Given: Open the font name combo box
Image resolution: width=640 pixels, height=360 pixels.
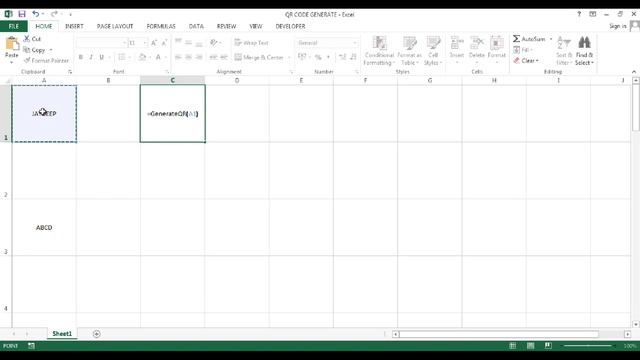Looking at the screenshot, I should pos(102,43).
